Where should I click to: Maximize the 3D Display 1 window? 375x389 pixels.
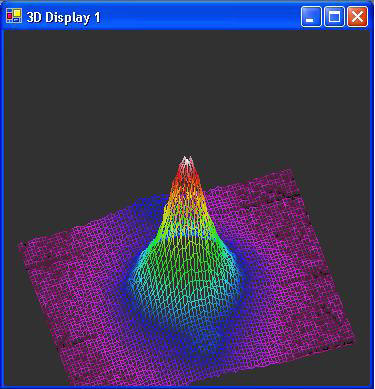pos(334,16)
